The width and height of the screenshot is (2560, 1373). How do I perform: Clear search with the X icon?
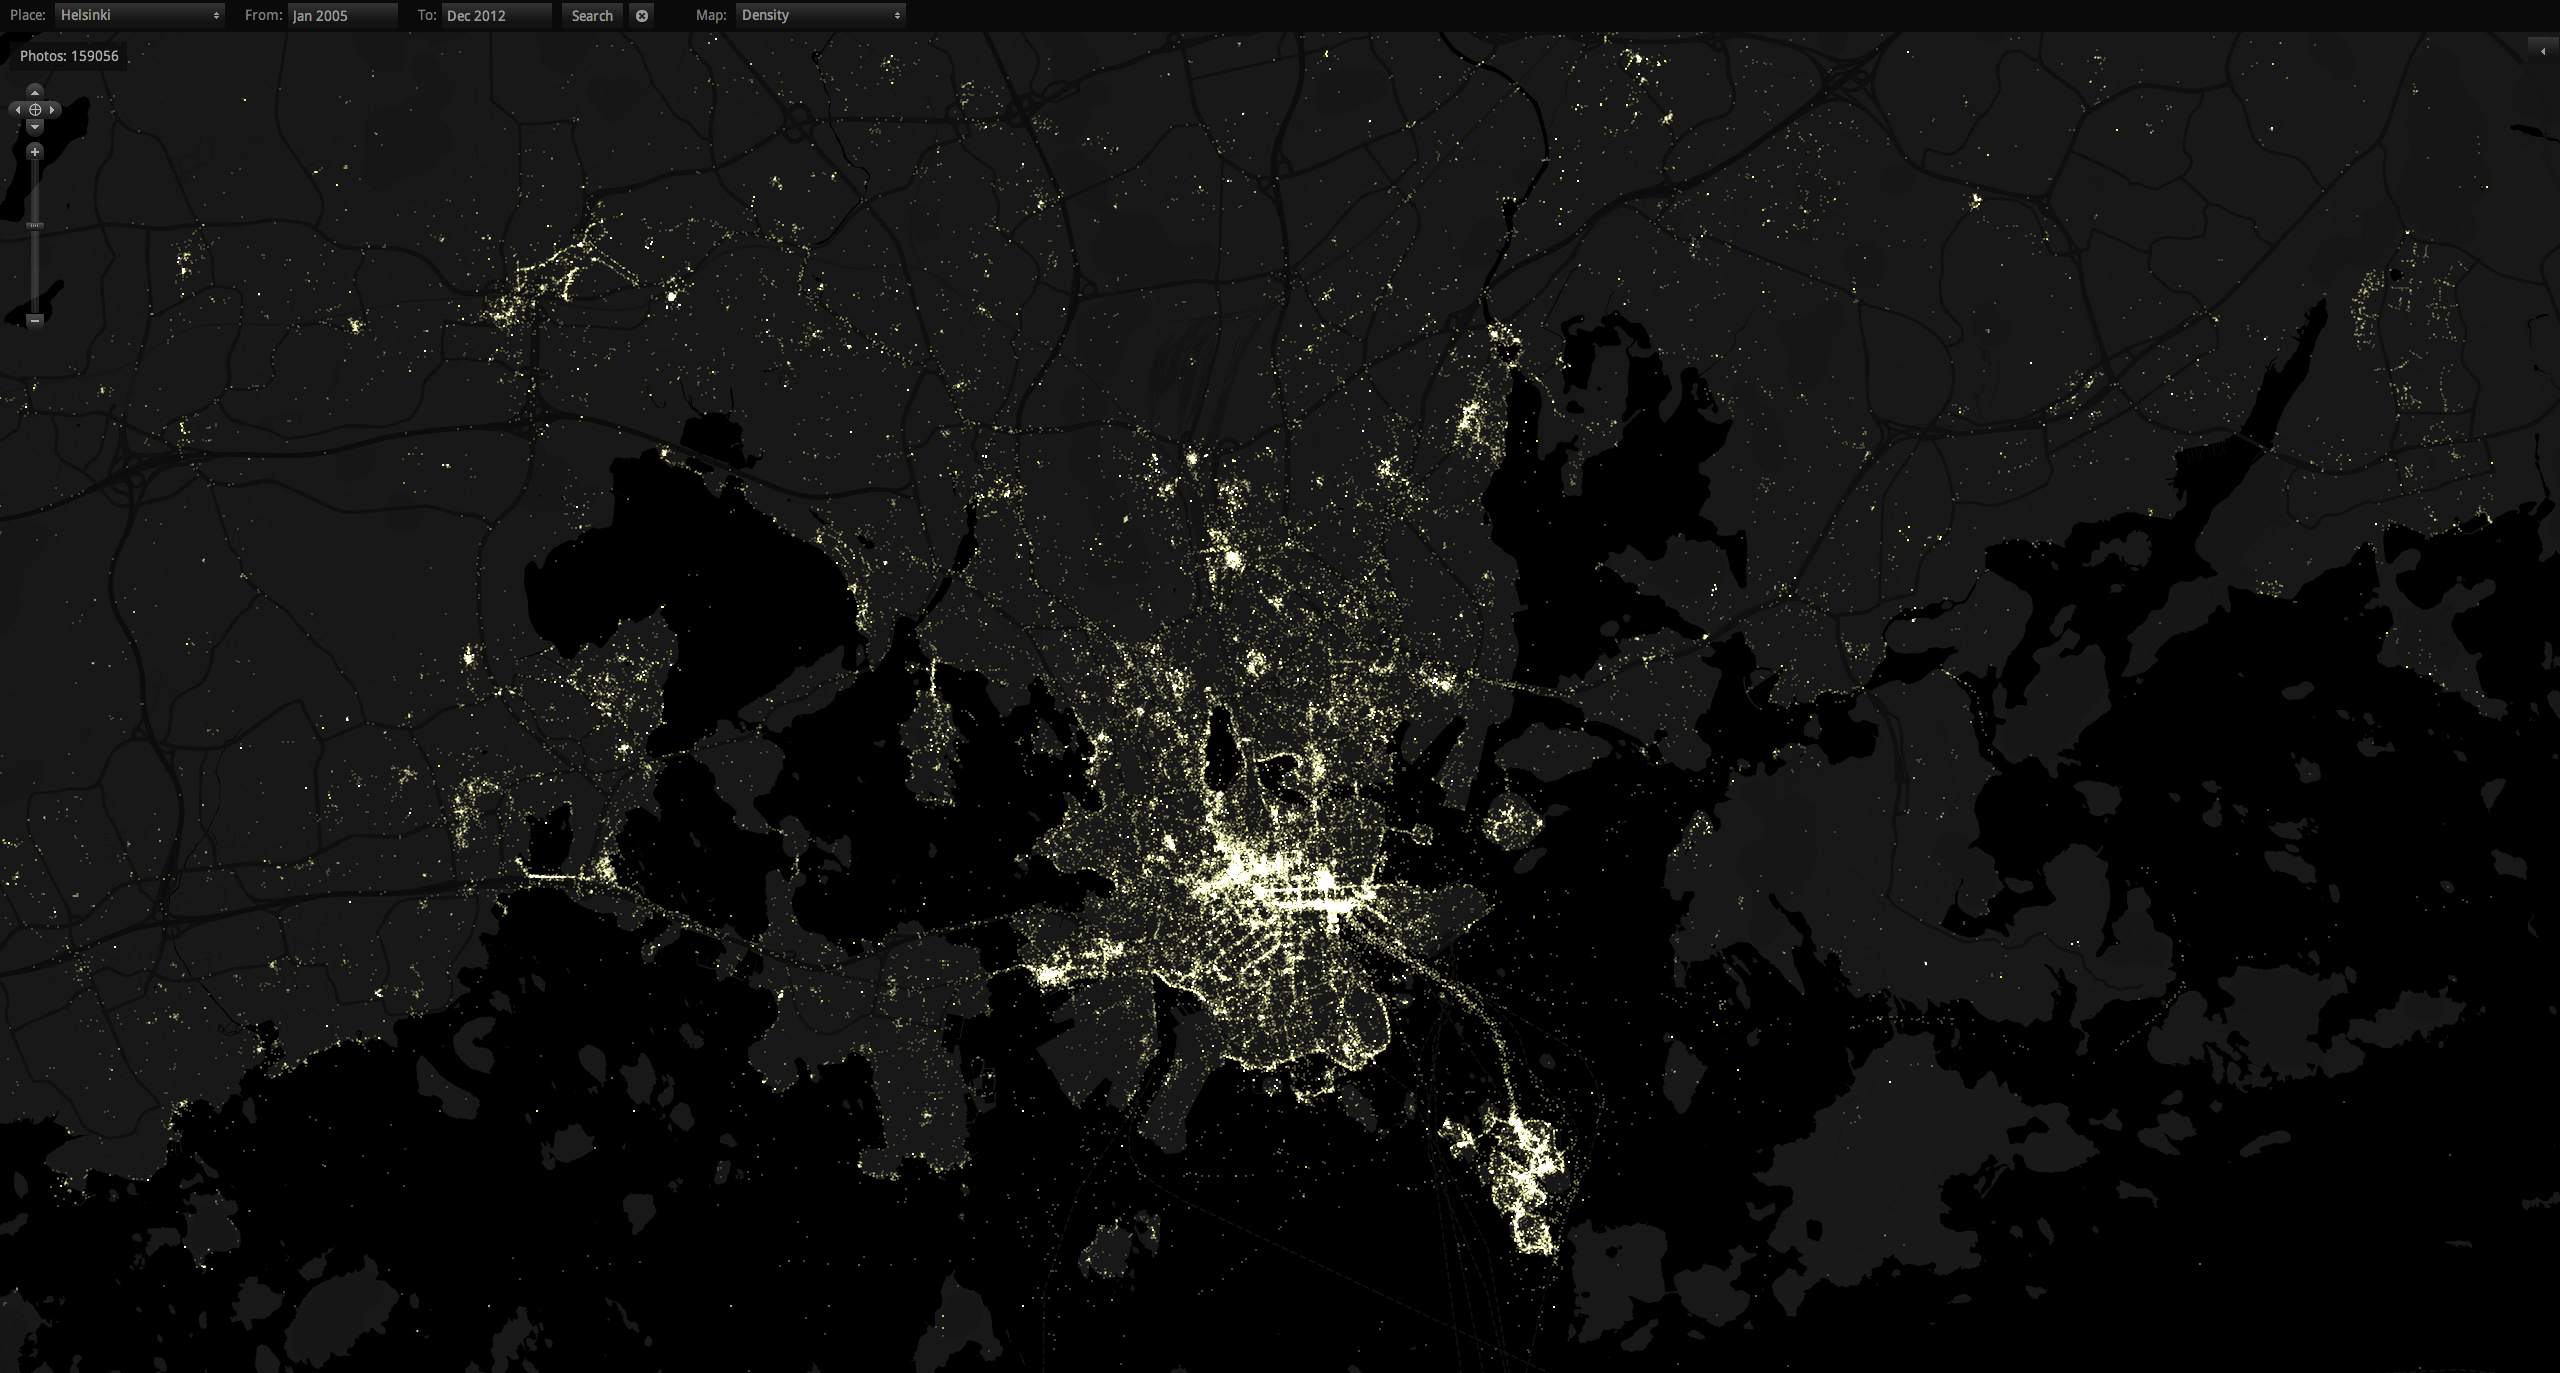point(642,15)
